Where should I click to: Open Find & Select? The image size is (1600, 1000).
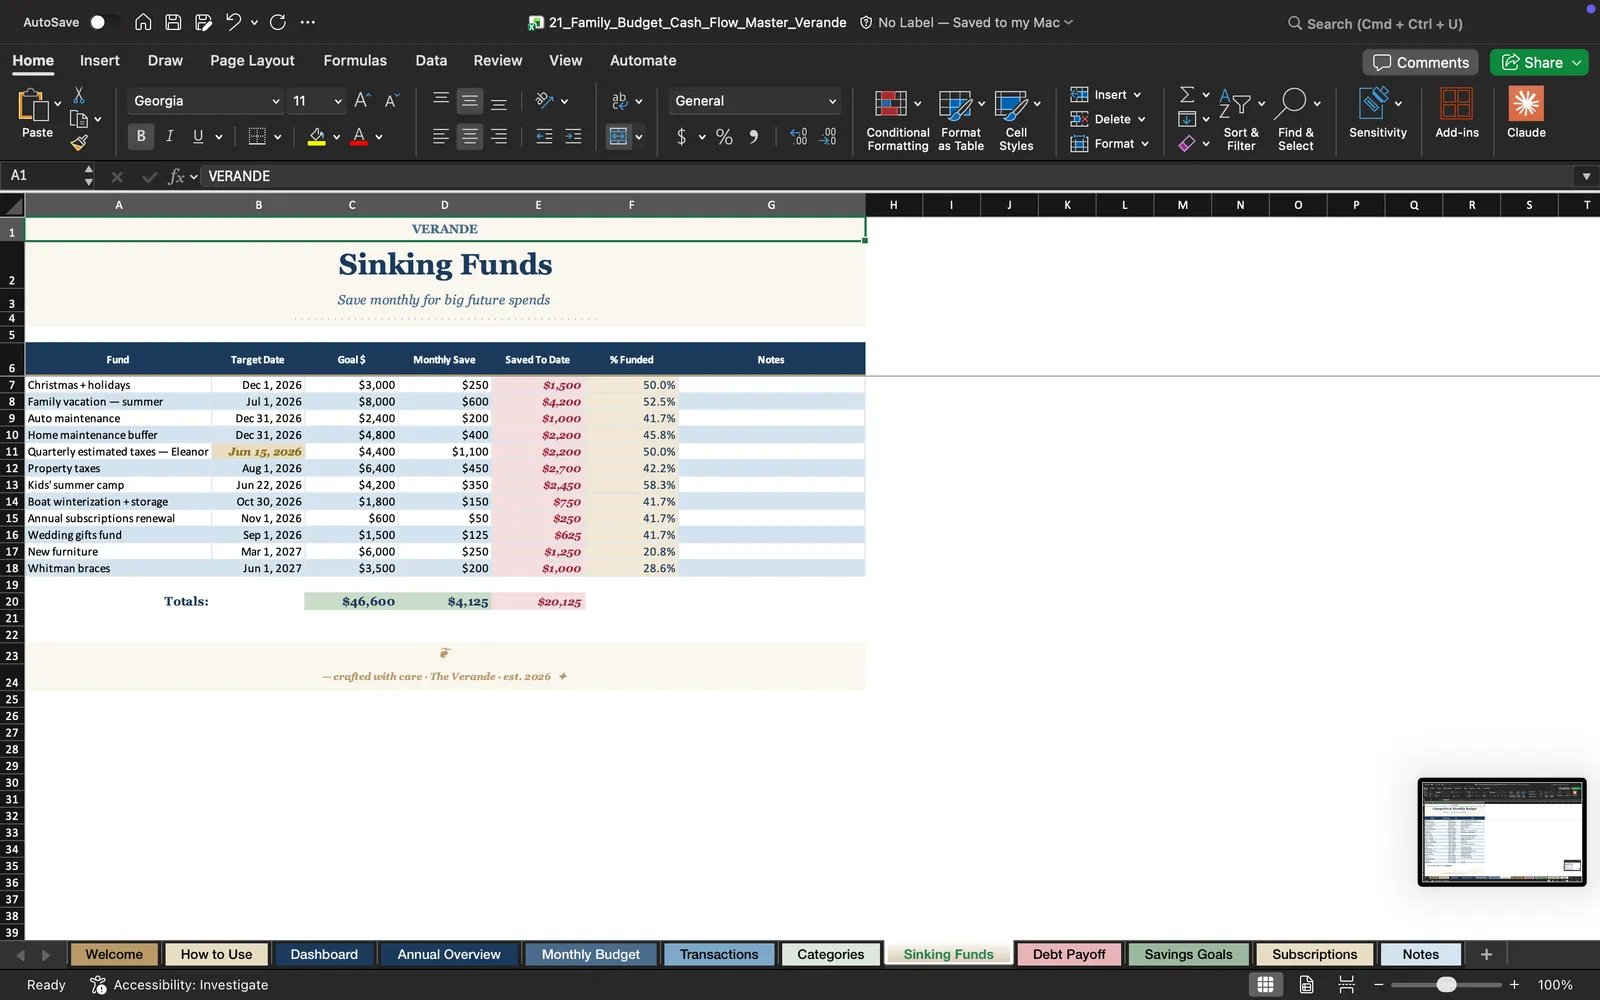tap(1296, 120)
